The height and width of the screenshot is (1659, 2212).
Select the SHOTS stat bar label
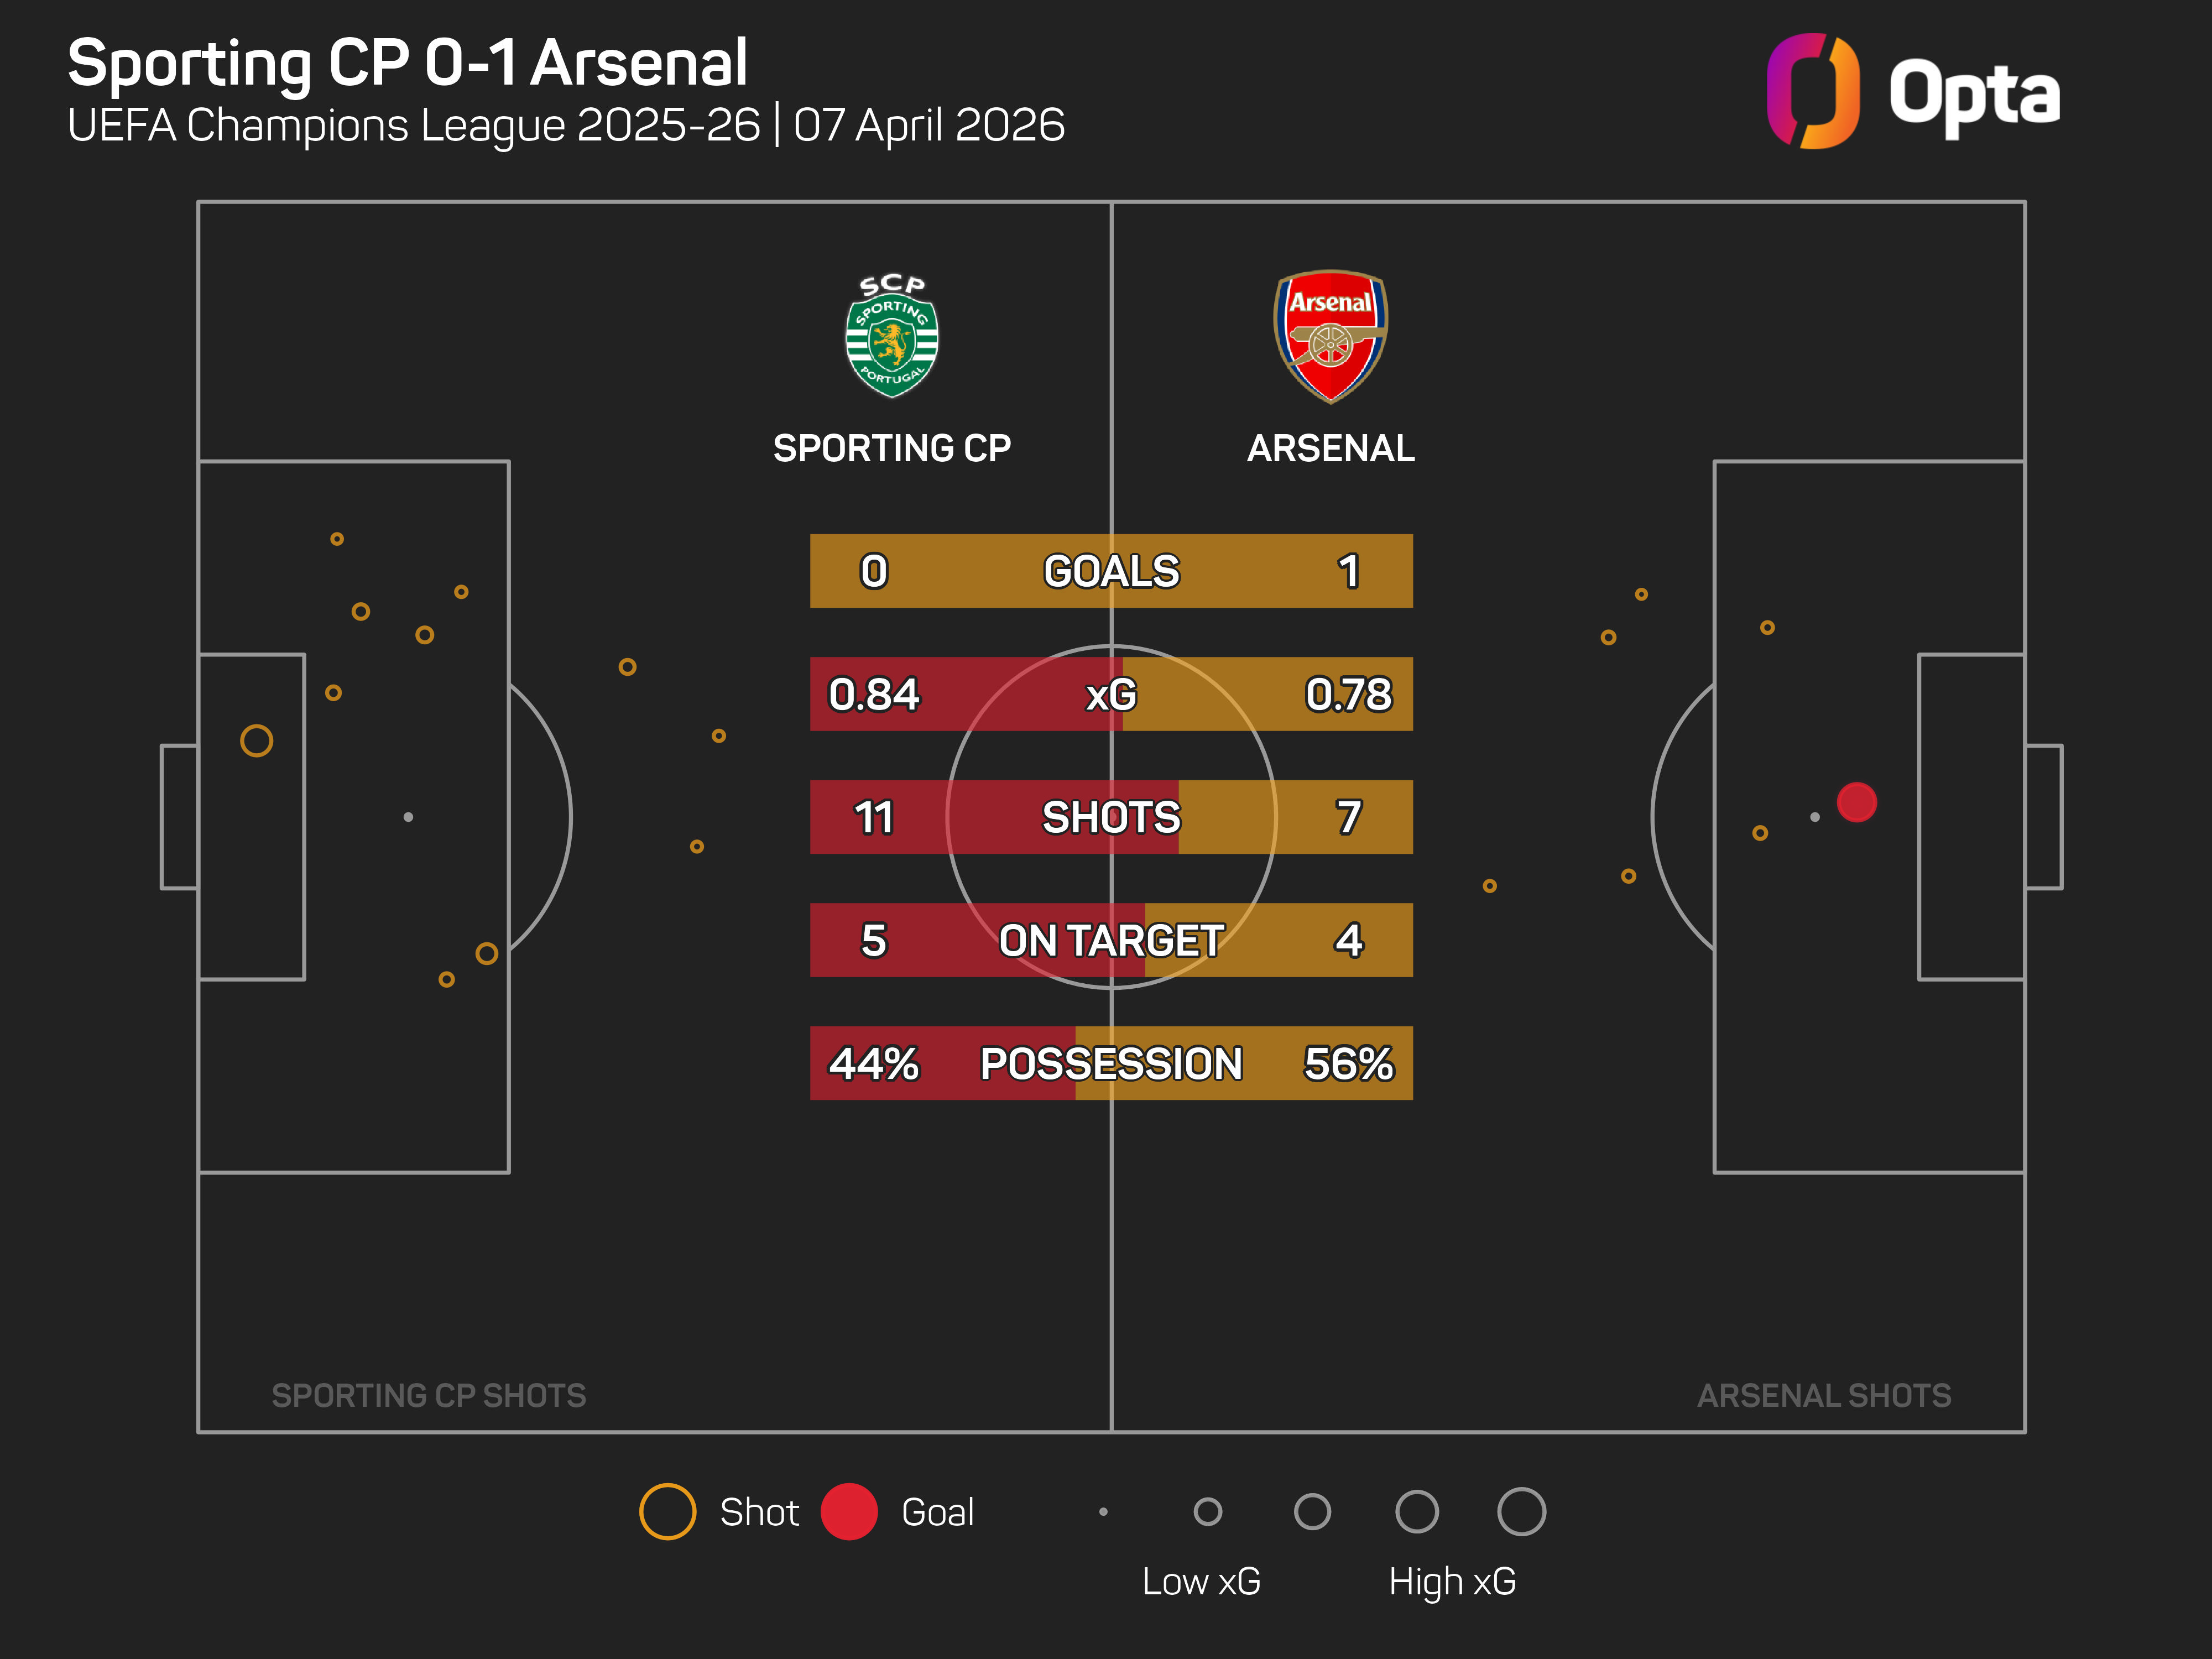[1111, 817]
